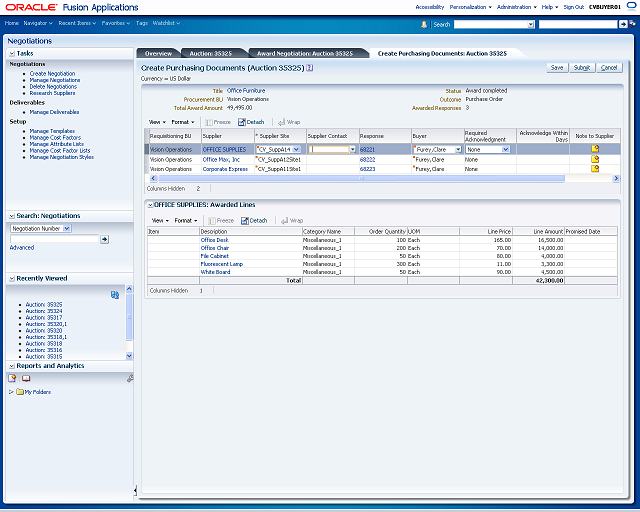
Task: Open Supplier Contact dropdown
Action: (353, 149)
